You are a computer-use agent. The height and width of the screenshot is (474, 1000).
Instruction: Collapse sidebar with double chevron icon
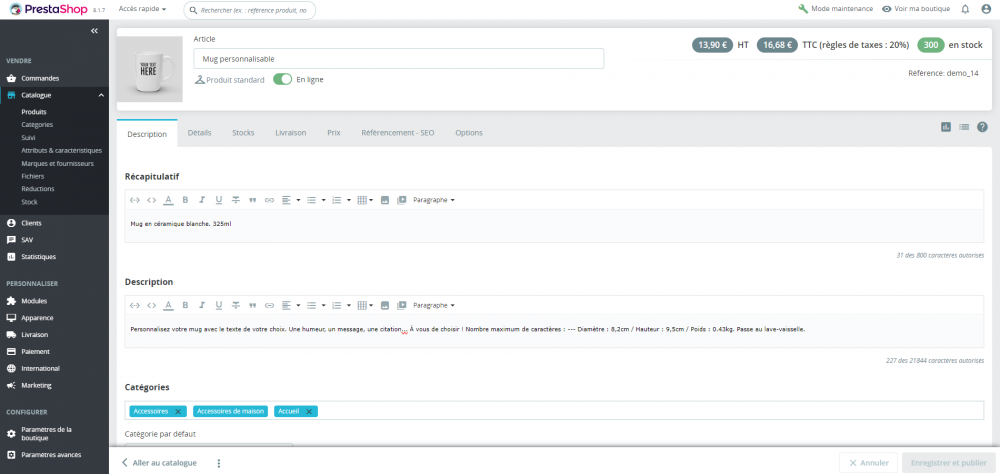click(x=94, y=31)
